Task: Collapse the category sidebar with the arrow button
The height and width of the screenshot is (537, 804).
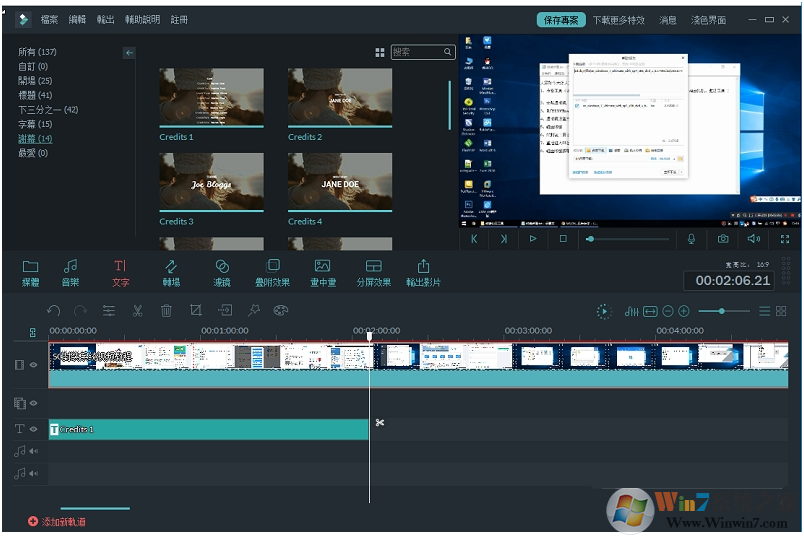Action: [x=129, y=53]
